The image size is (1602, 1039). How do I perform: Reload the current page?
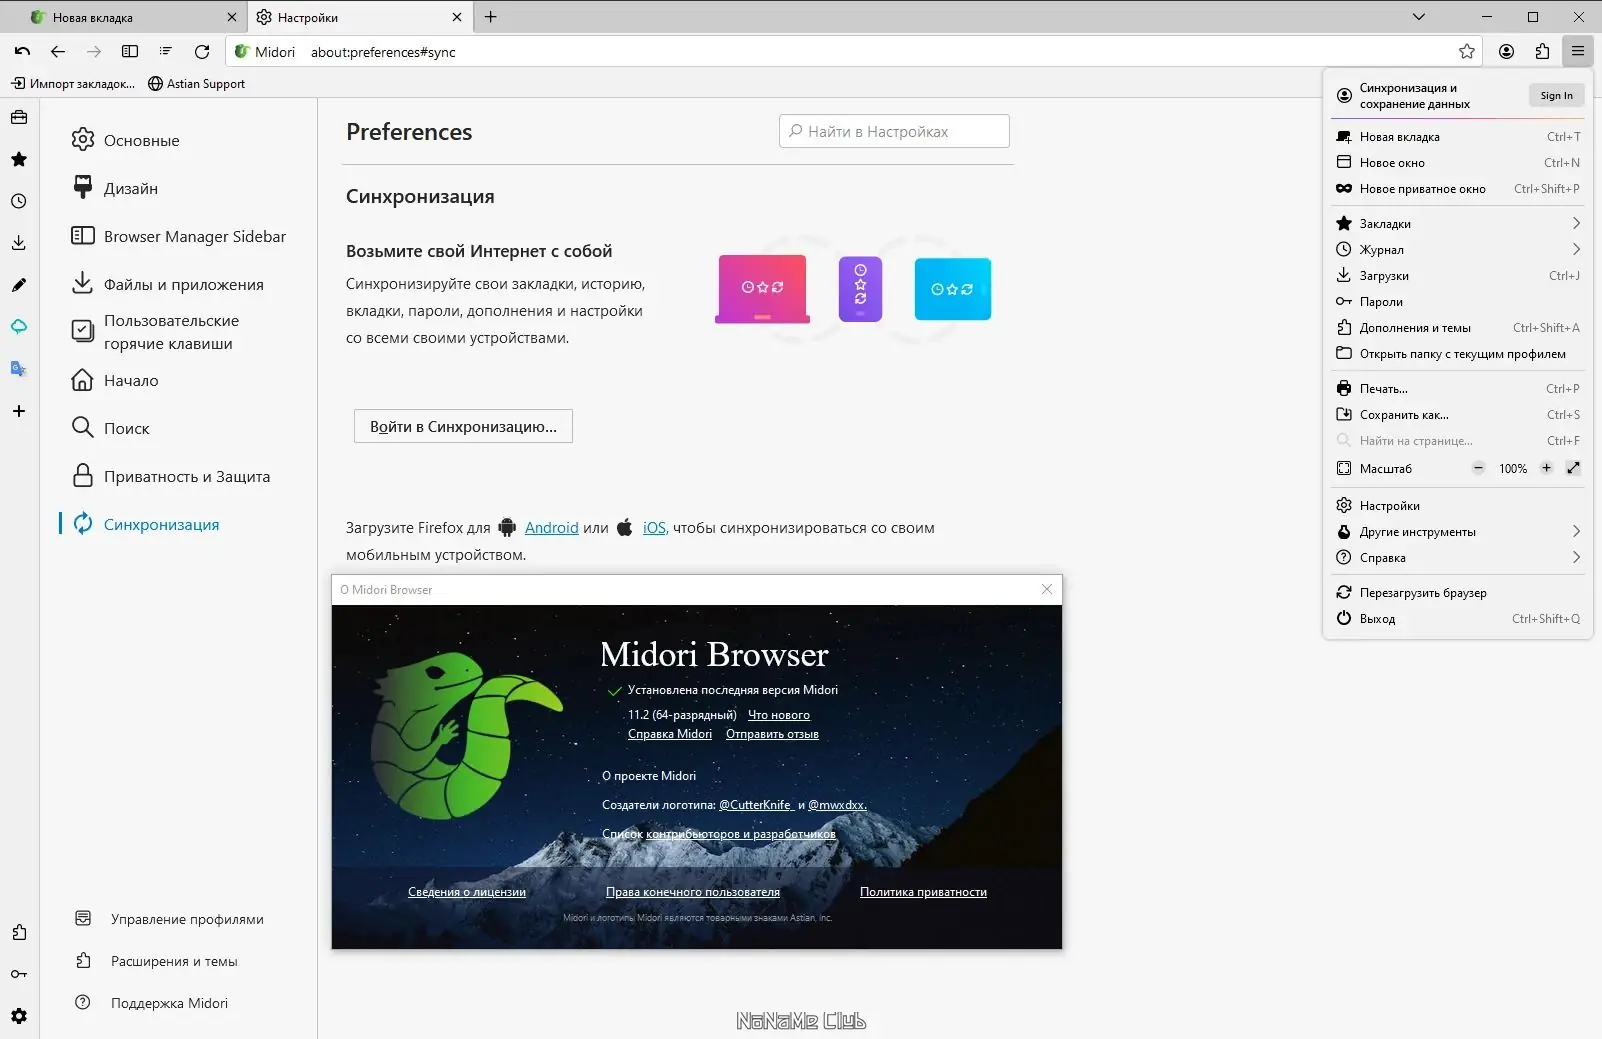[x=202, y=52]
